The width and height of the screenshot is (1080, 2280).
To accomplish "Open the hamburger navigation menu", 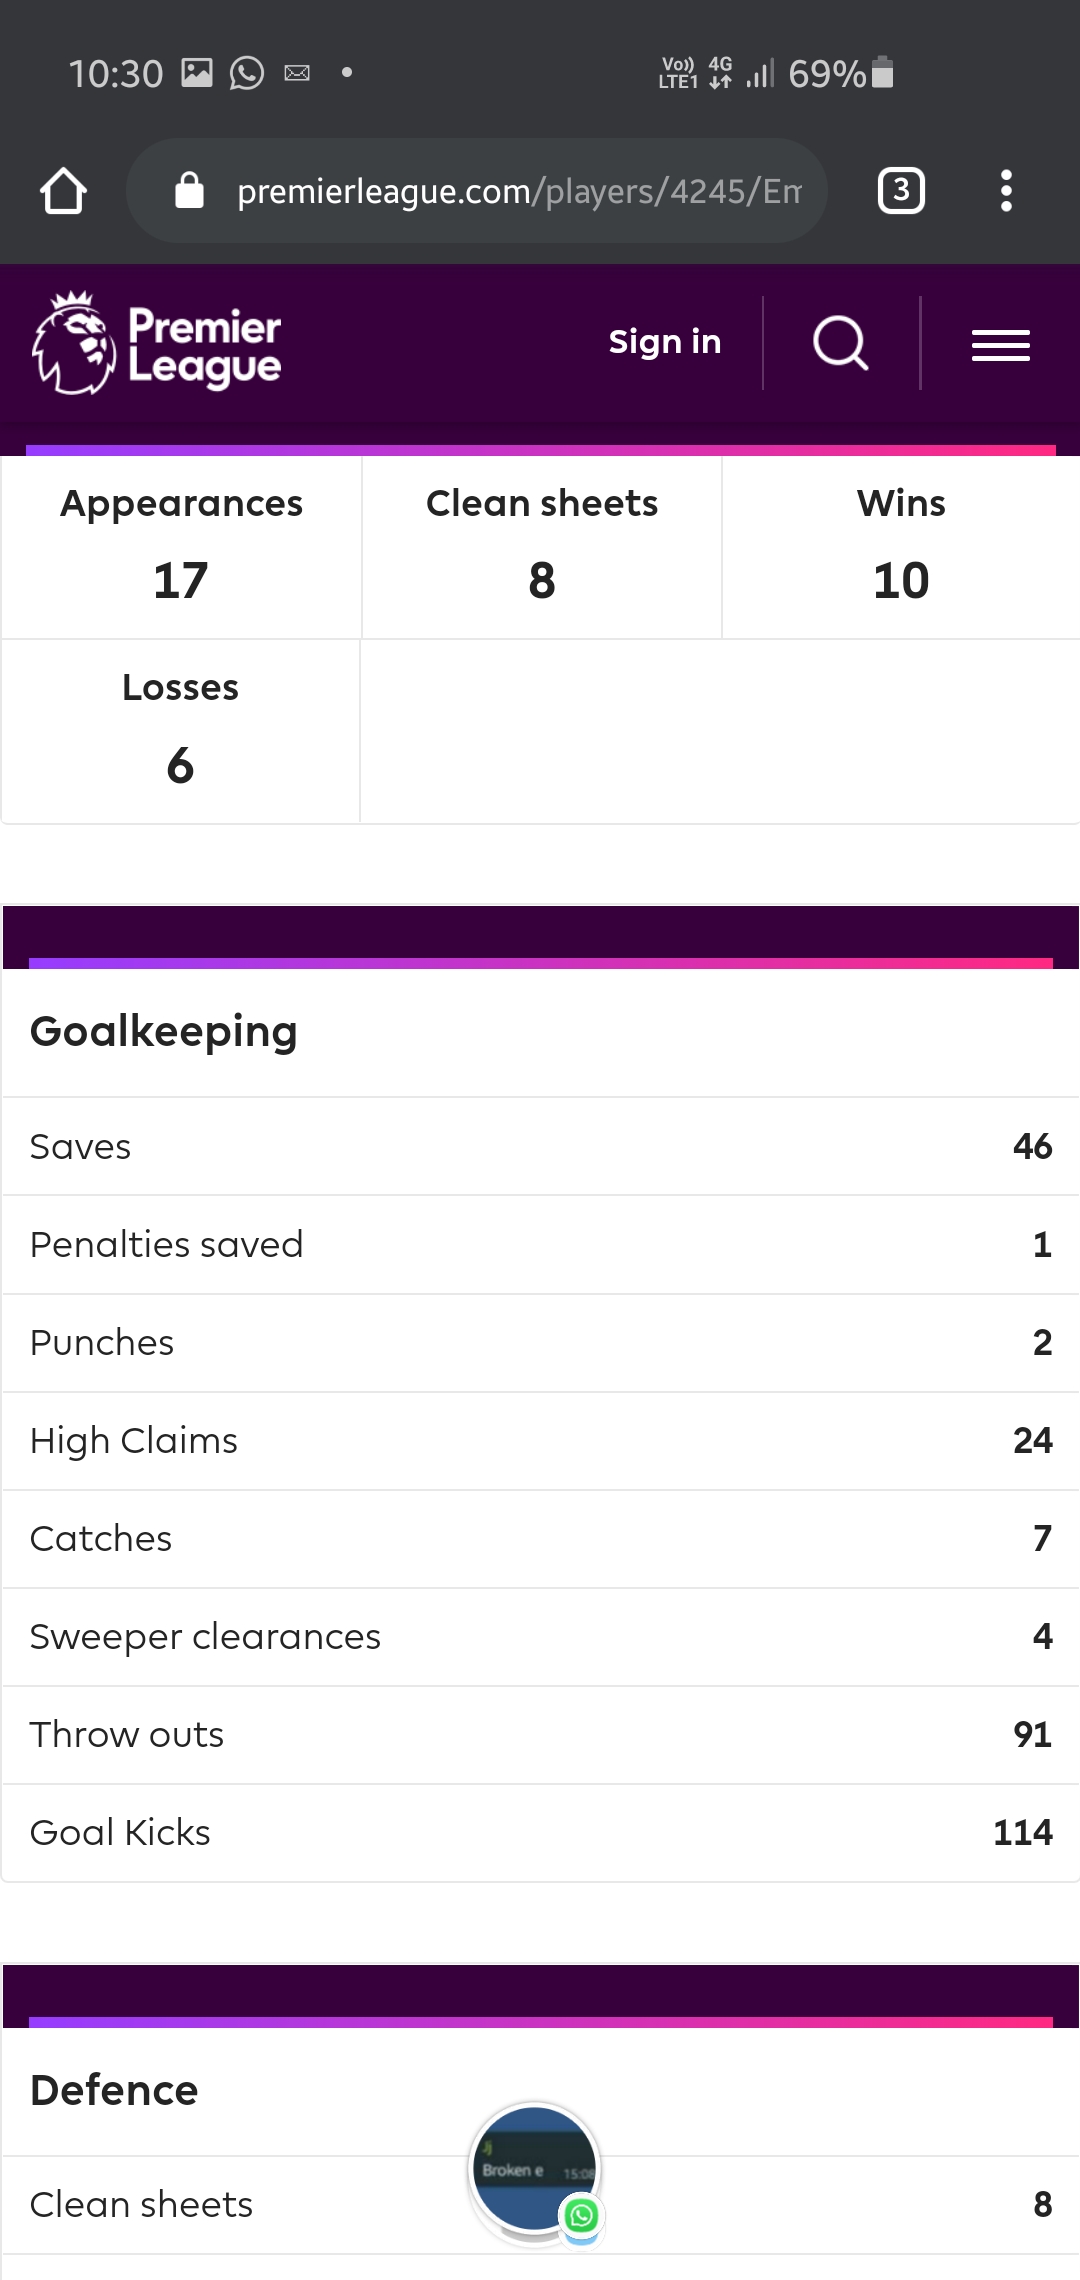I will coord(1001,345).
